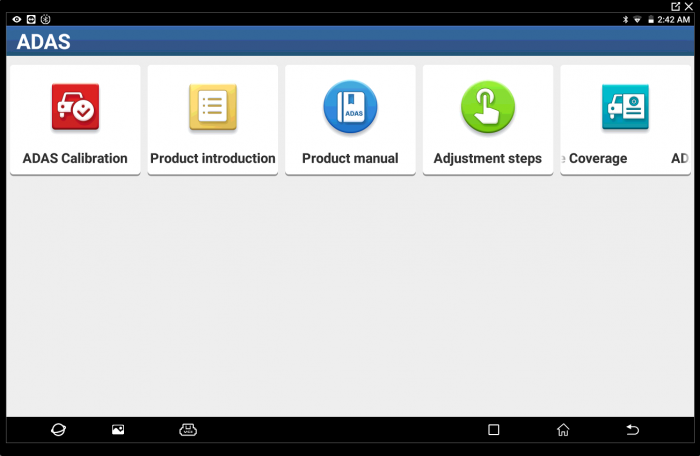The height and width of the screenshot is (456, 700).
Task: Click the ADAS header title
Action: (43, 42)
